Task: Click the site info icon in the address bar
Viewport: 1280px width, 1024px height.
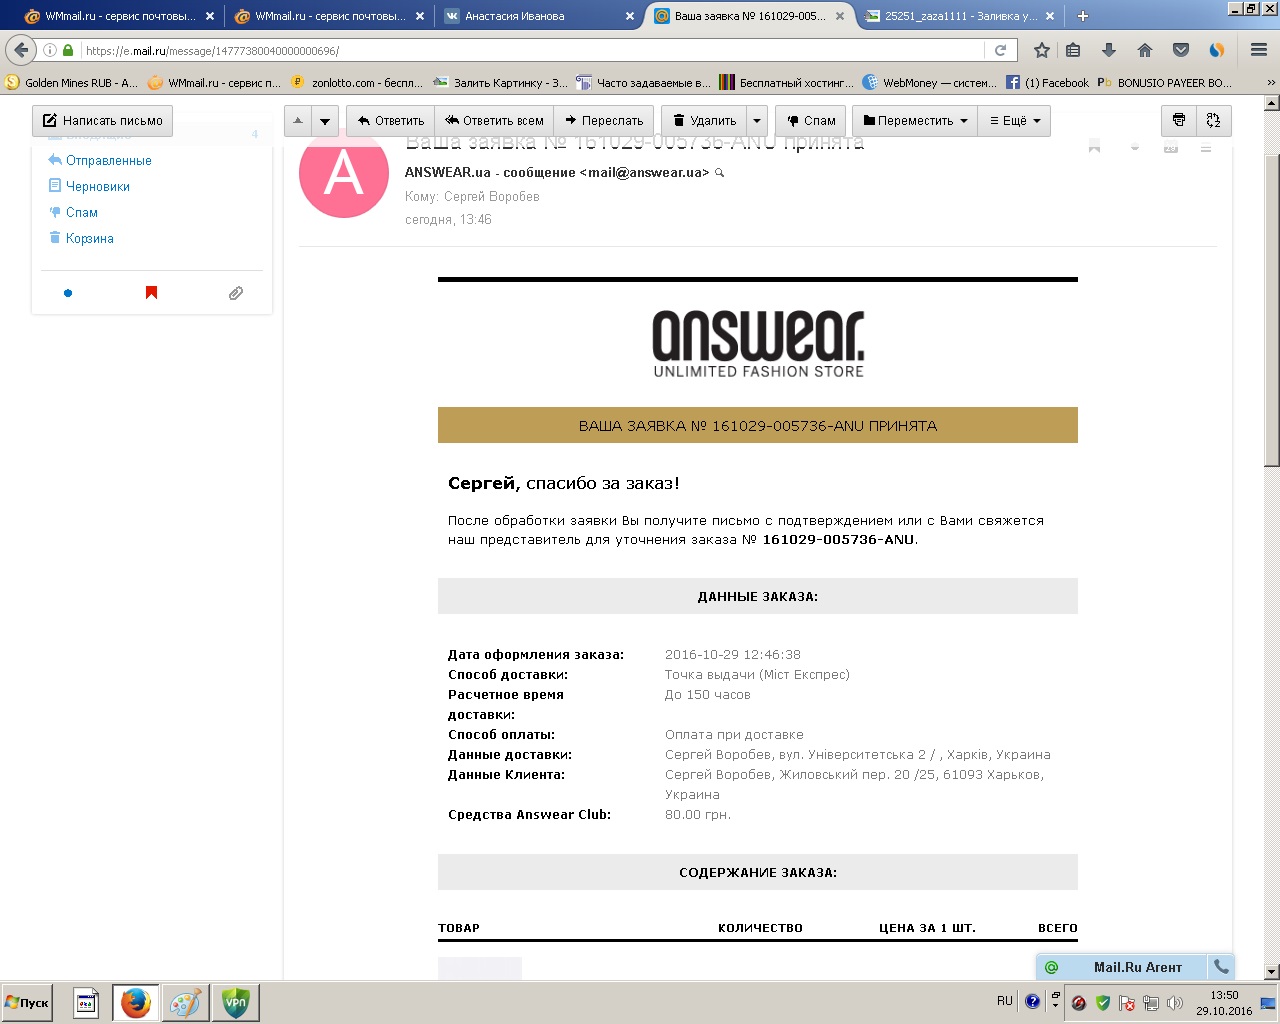Action: click(x=50, y=50)
